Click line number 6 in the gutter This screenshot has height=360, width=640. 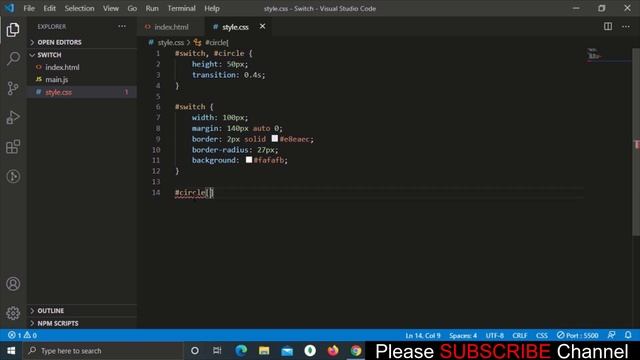coord(158,107)
